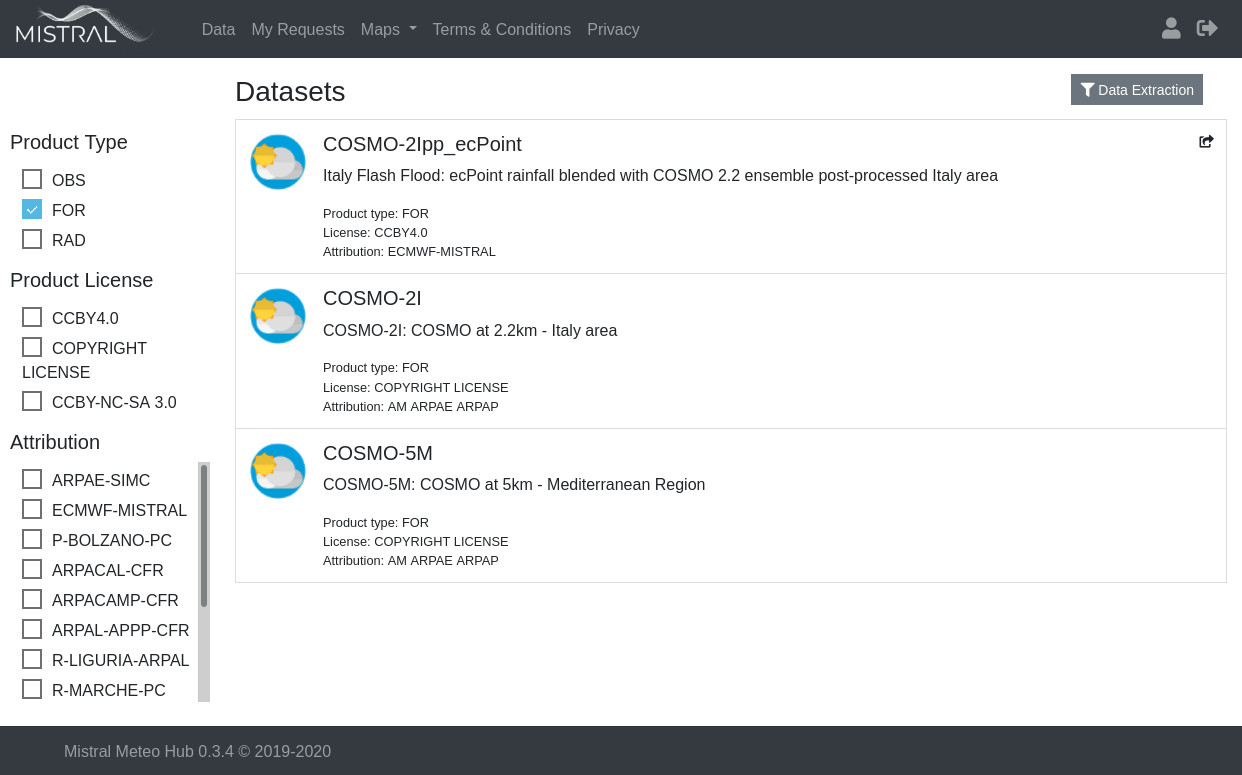
Task: Click the weather icon of COSMO-2I
Action: click(278, 316)
